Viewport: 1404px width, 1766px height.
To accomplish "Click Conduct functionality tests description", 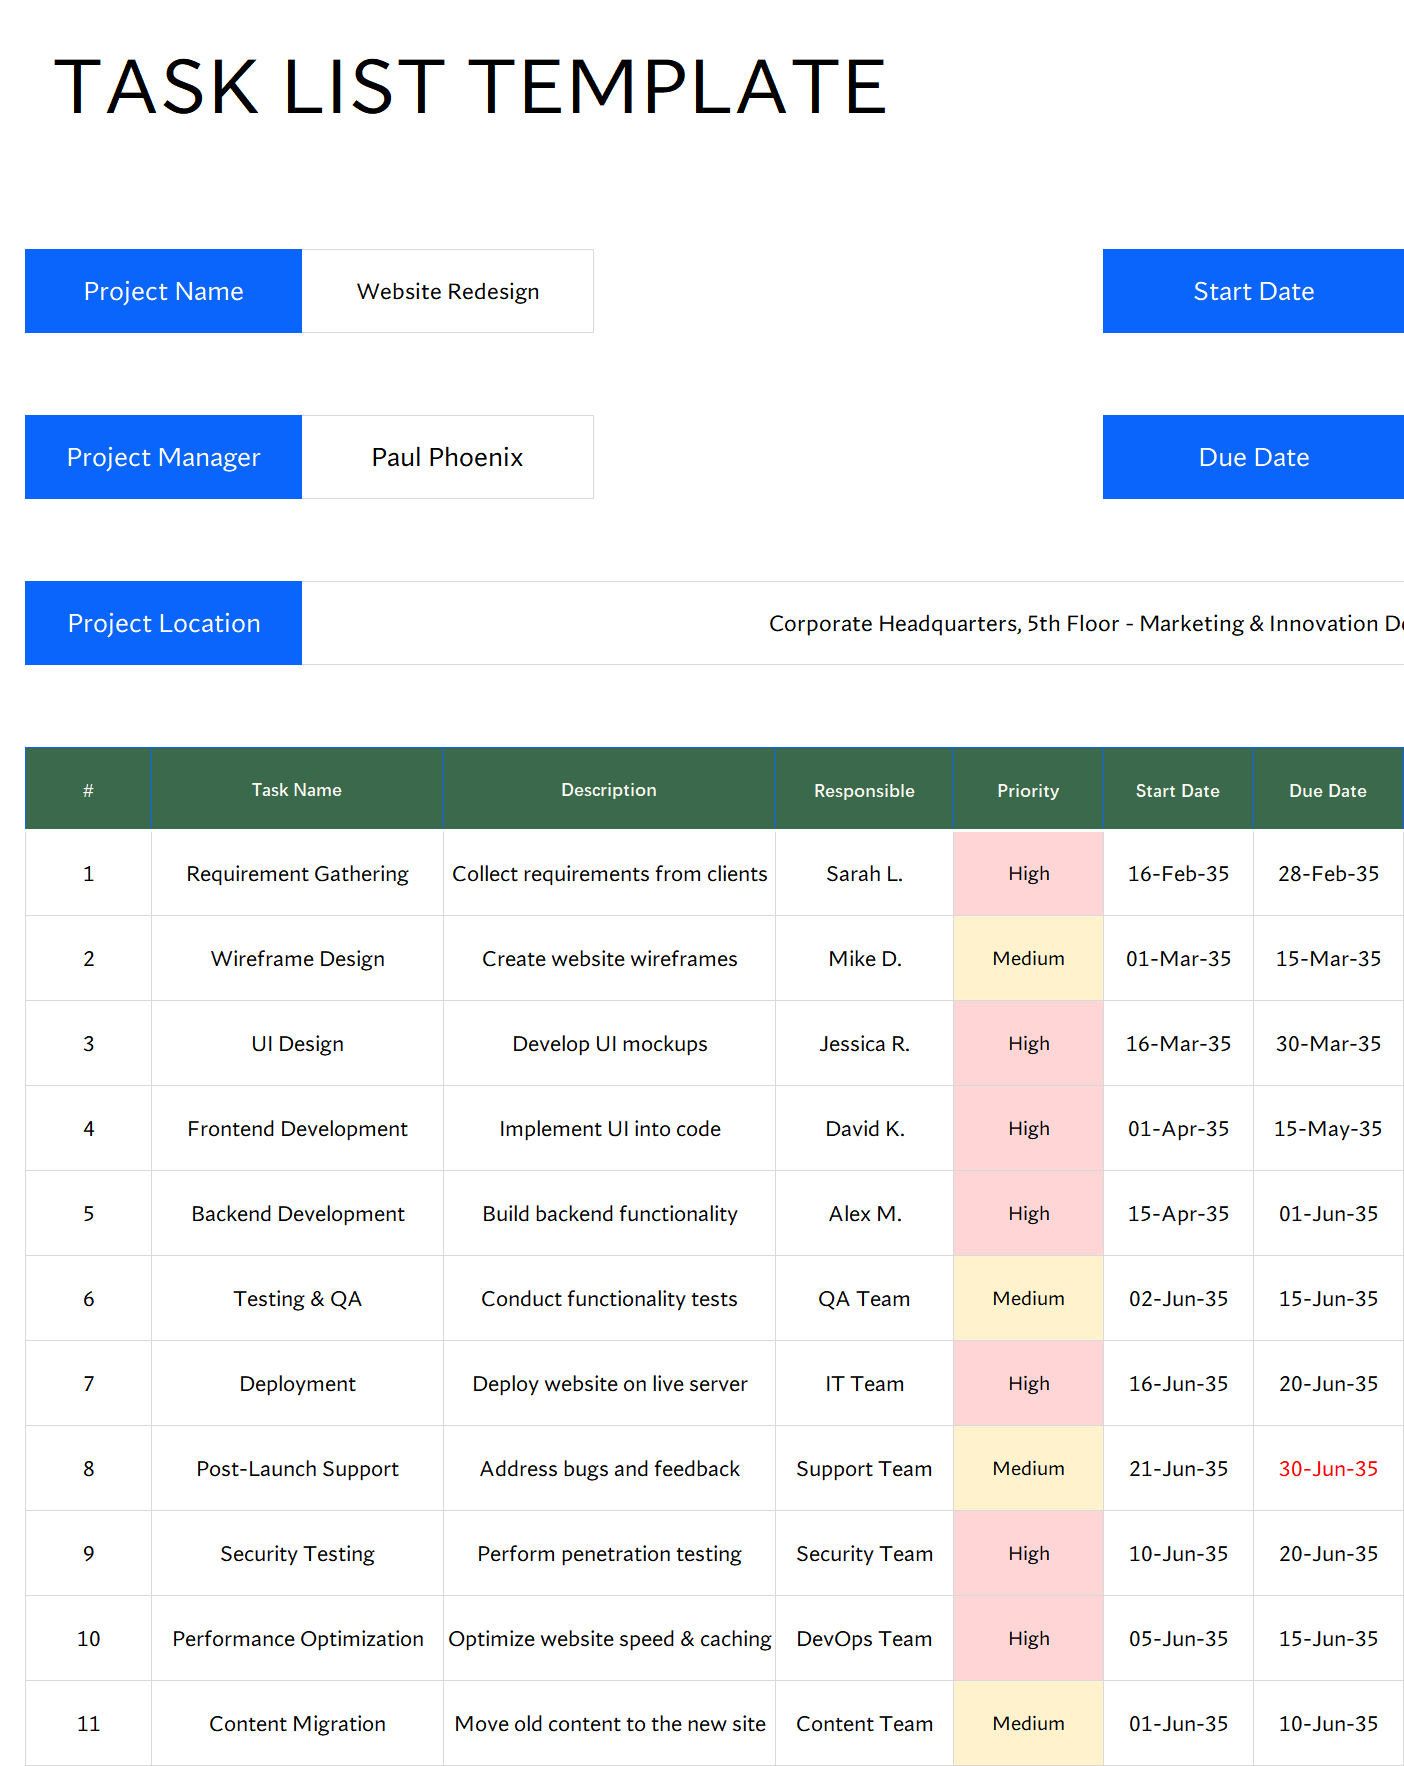I will (x=609, y=1299).
